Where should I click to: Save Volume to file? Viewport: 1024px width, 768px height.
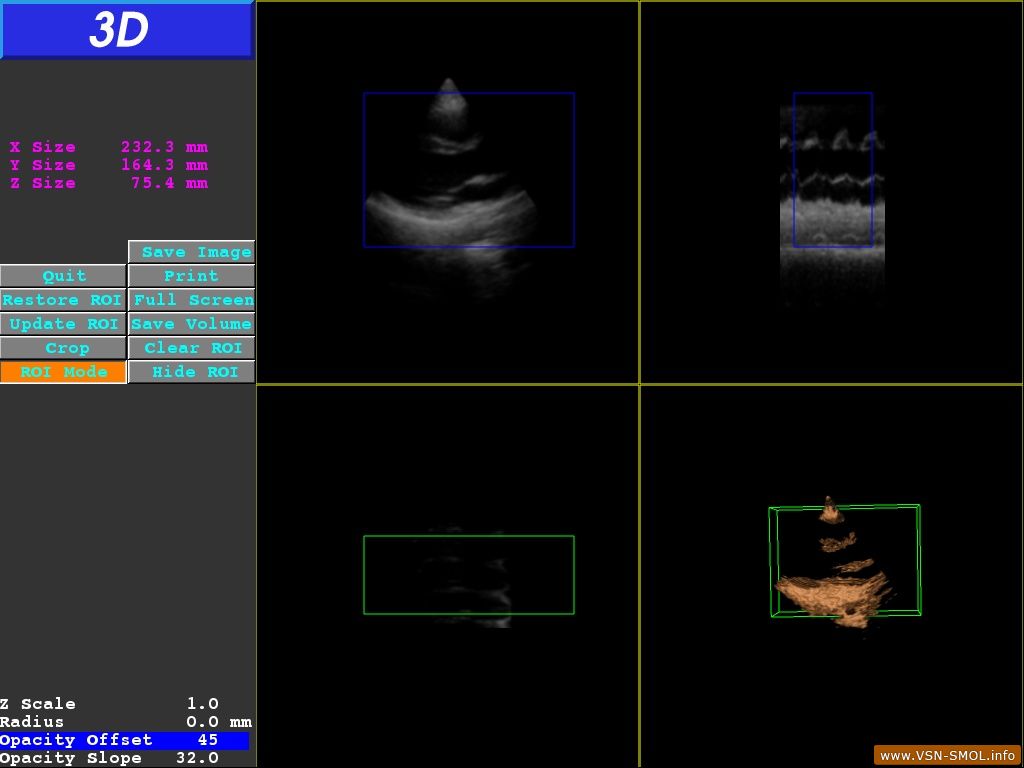point(191,324)
